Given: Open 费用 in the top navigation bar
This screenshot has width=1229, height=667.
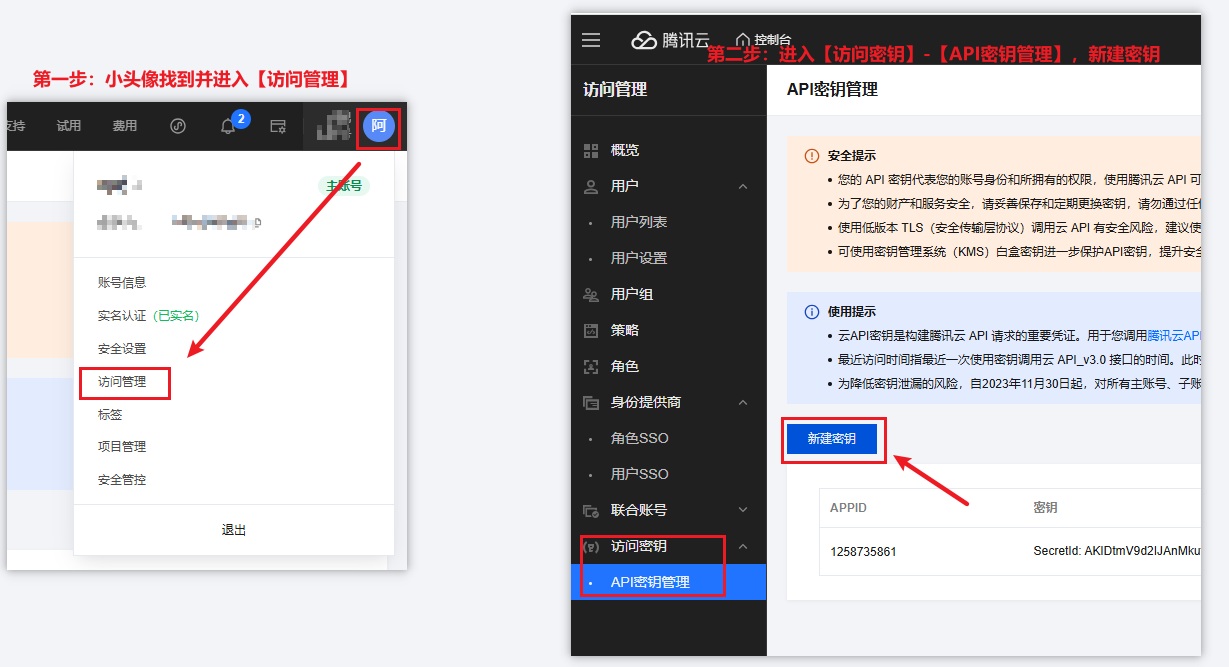Looking at the screenshot, I should coord(125,126).
